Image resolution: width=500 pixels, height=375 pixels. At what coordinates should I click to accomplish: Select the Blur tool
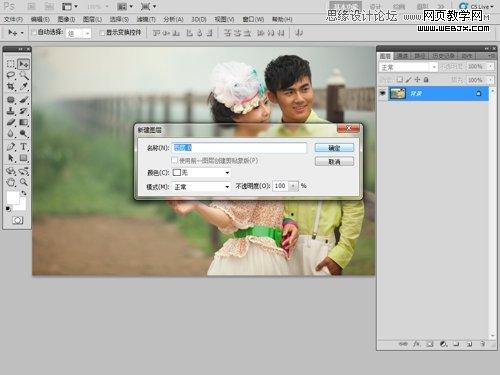(x=11, y=134)
